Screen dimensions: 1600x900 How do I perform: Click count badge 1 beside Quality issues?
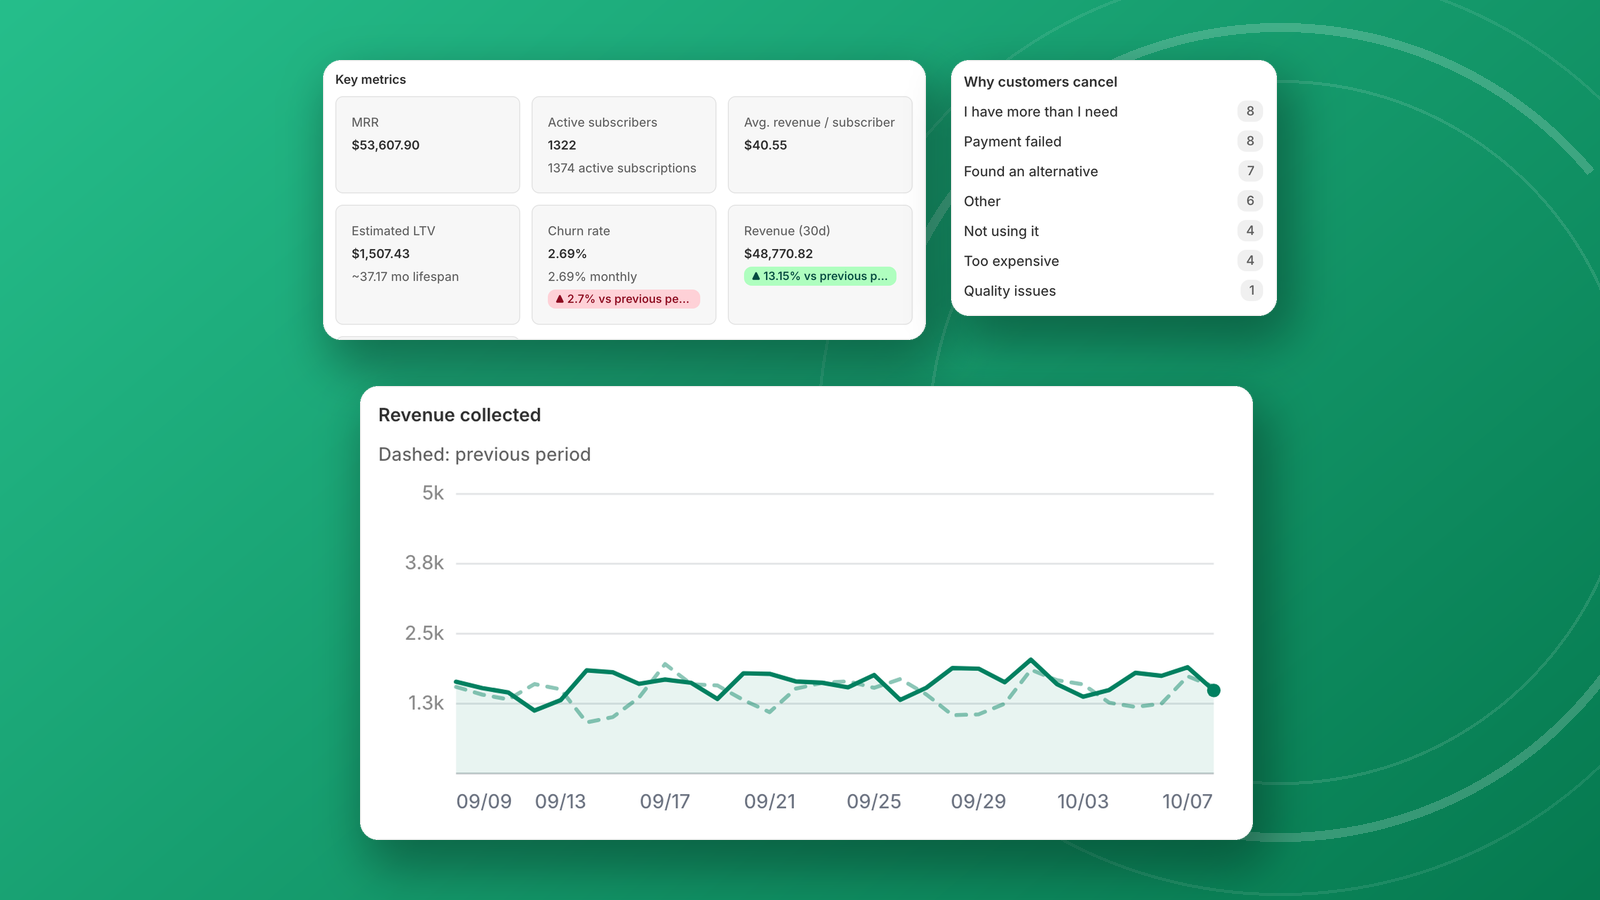pos(1251,291)
